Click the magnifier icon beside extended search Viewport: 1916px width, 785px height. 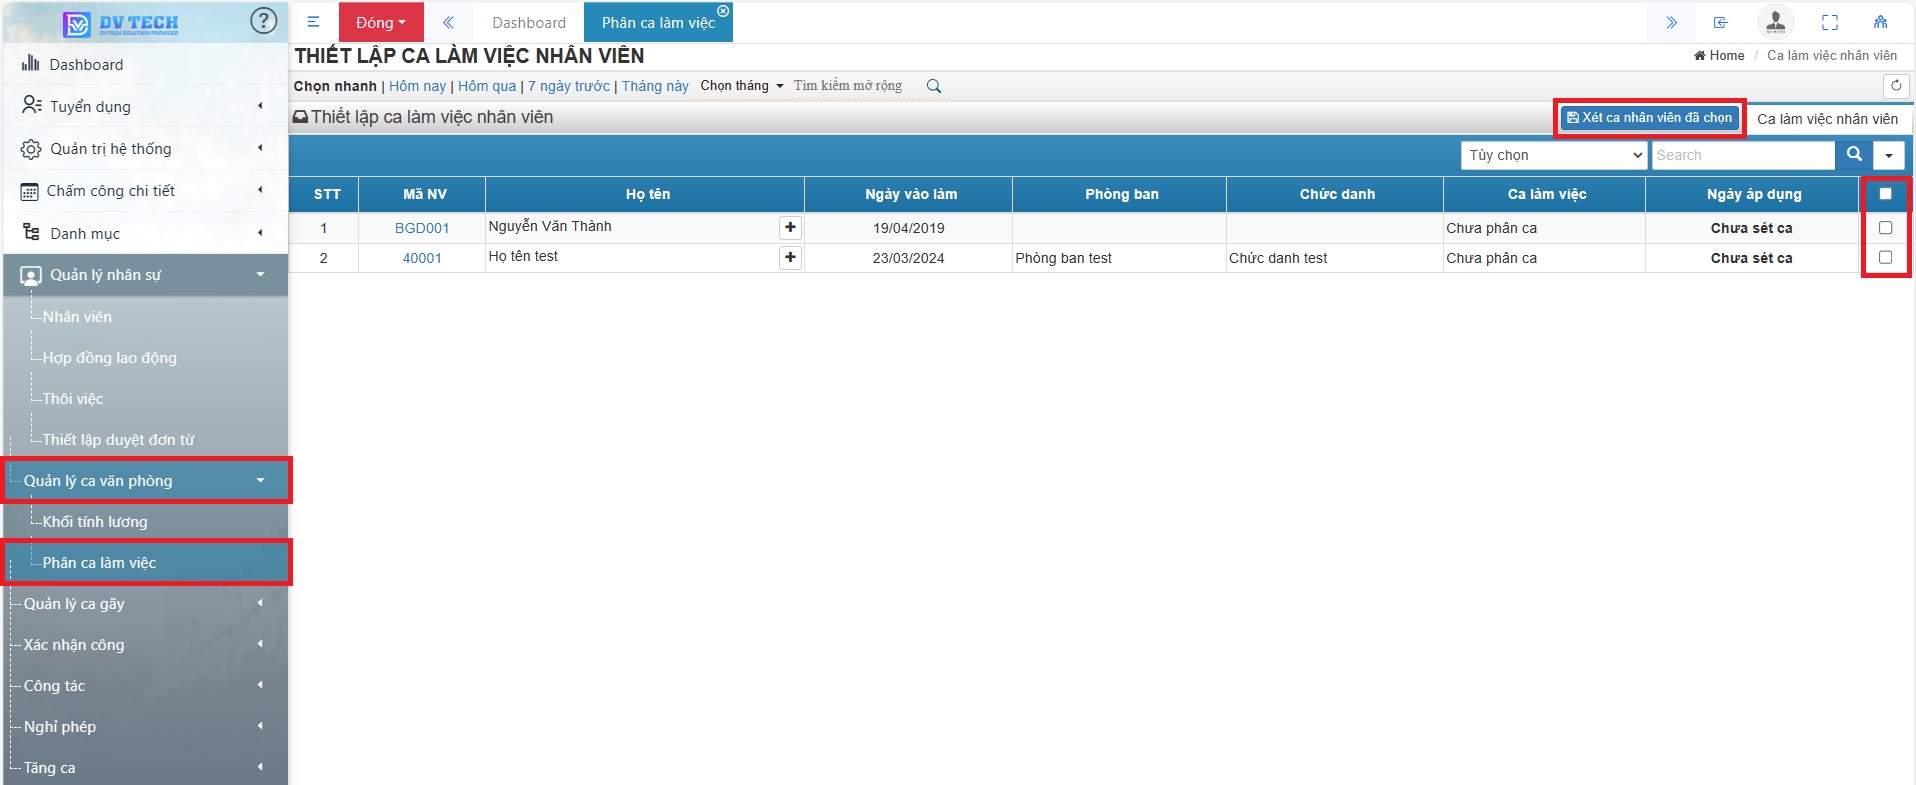(933, 86)
